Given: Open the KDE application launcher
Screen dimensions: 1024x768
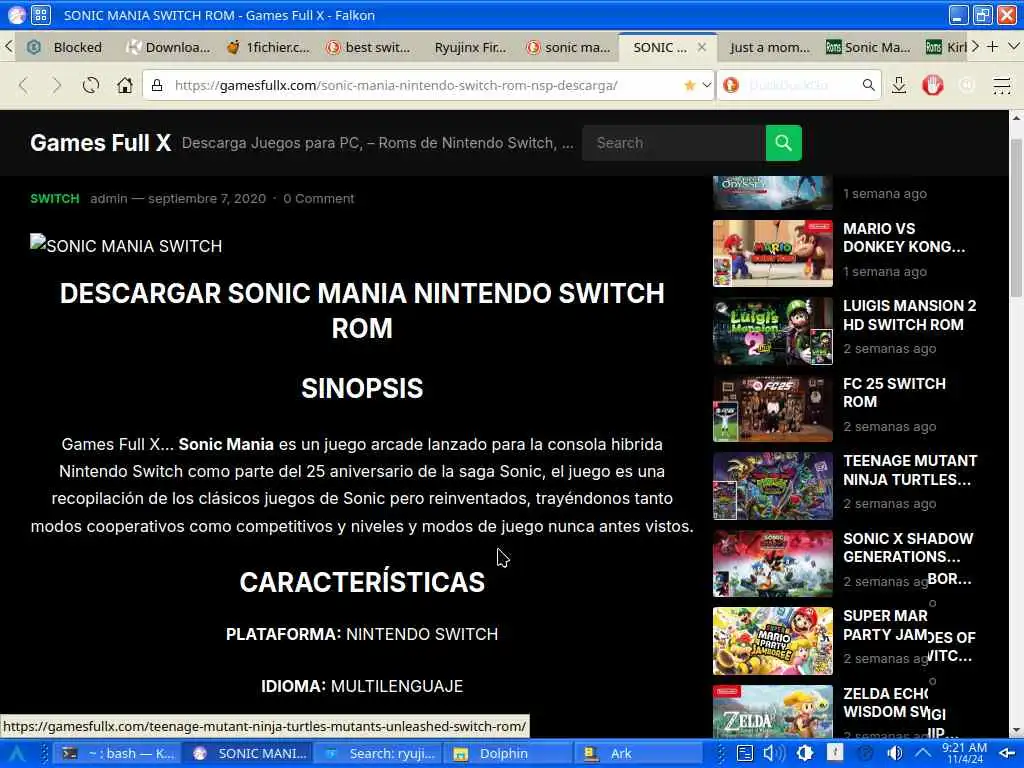Looking at the screenshot, I should 16,754.
